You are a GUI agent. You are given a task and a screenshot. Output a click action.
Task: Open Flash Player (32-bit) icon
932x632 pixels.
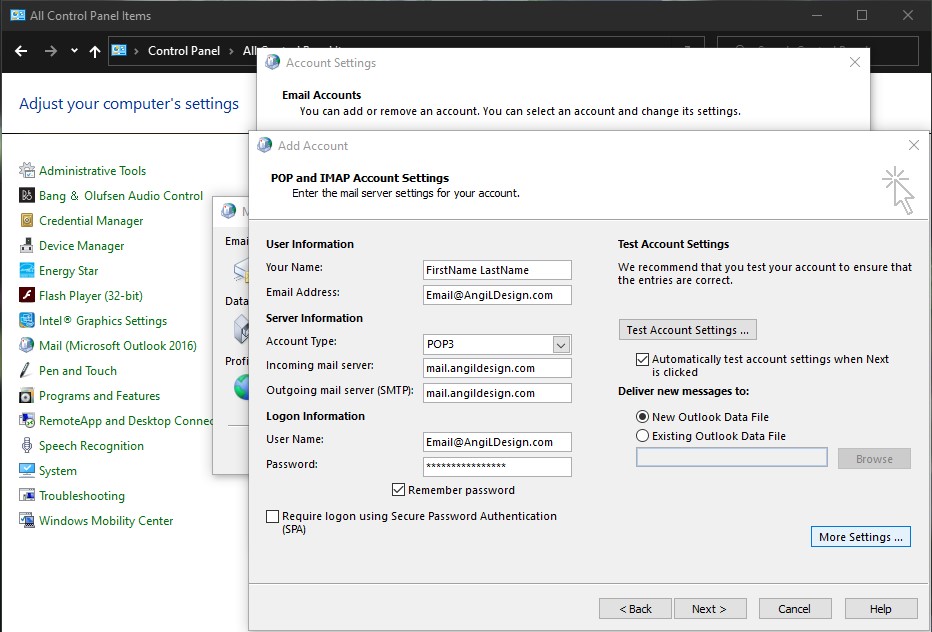pyautogui.click(x=27, y=295)
